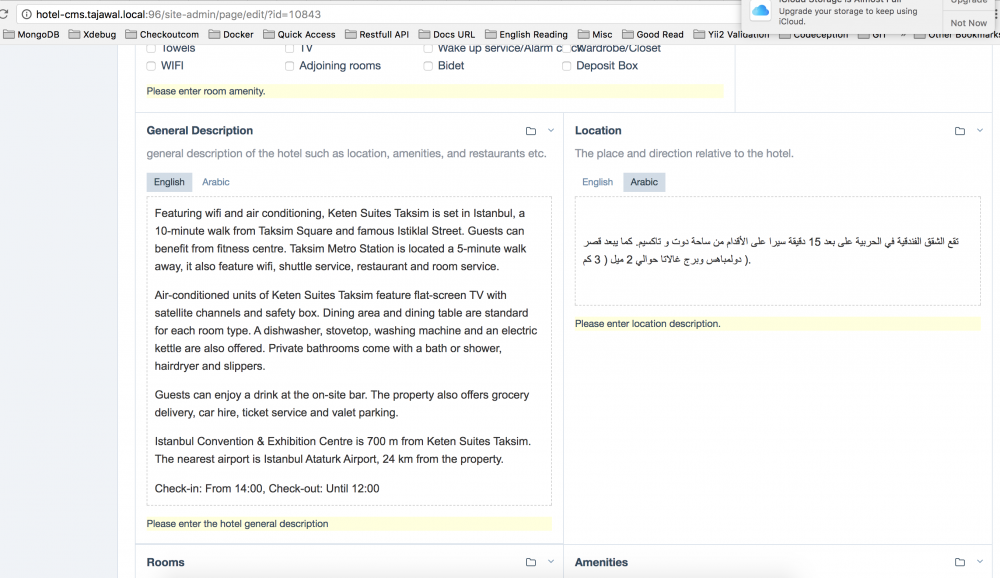Collapse the Amenities panel chevron
Viewport: 1000px width, 578px height.
pyautogui.click(x=980, y=561)
